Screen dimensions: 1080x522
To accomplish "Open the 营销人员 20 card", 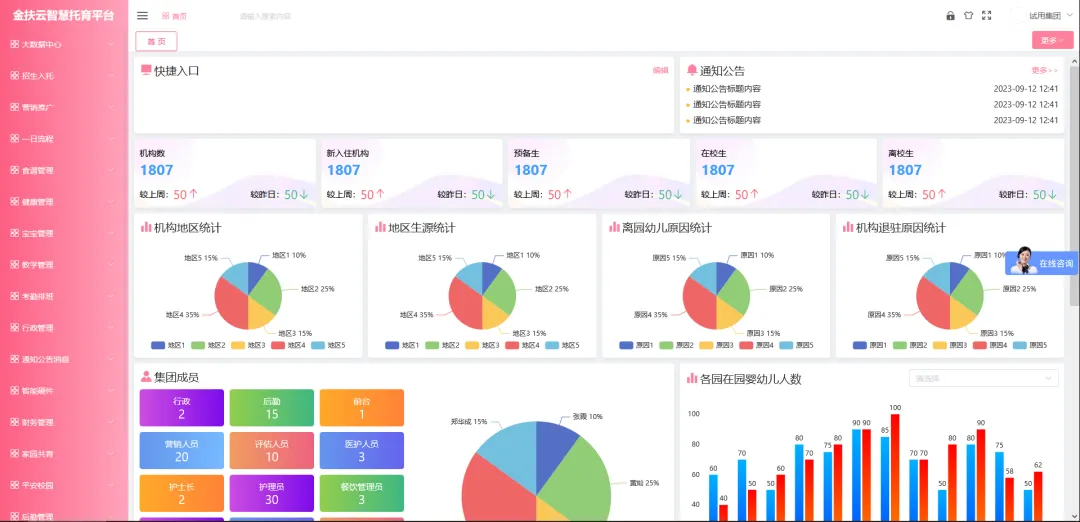I will coord(182,450).
